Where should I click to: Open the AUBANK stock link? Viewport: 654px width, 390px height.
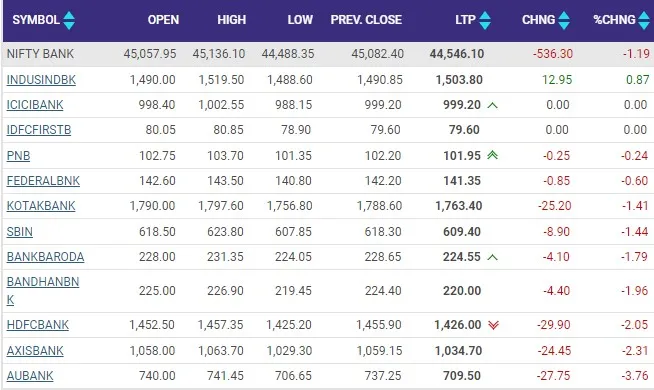pos(30,376)
